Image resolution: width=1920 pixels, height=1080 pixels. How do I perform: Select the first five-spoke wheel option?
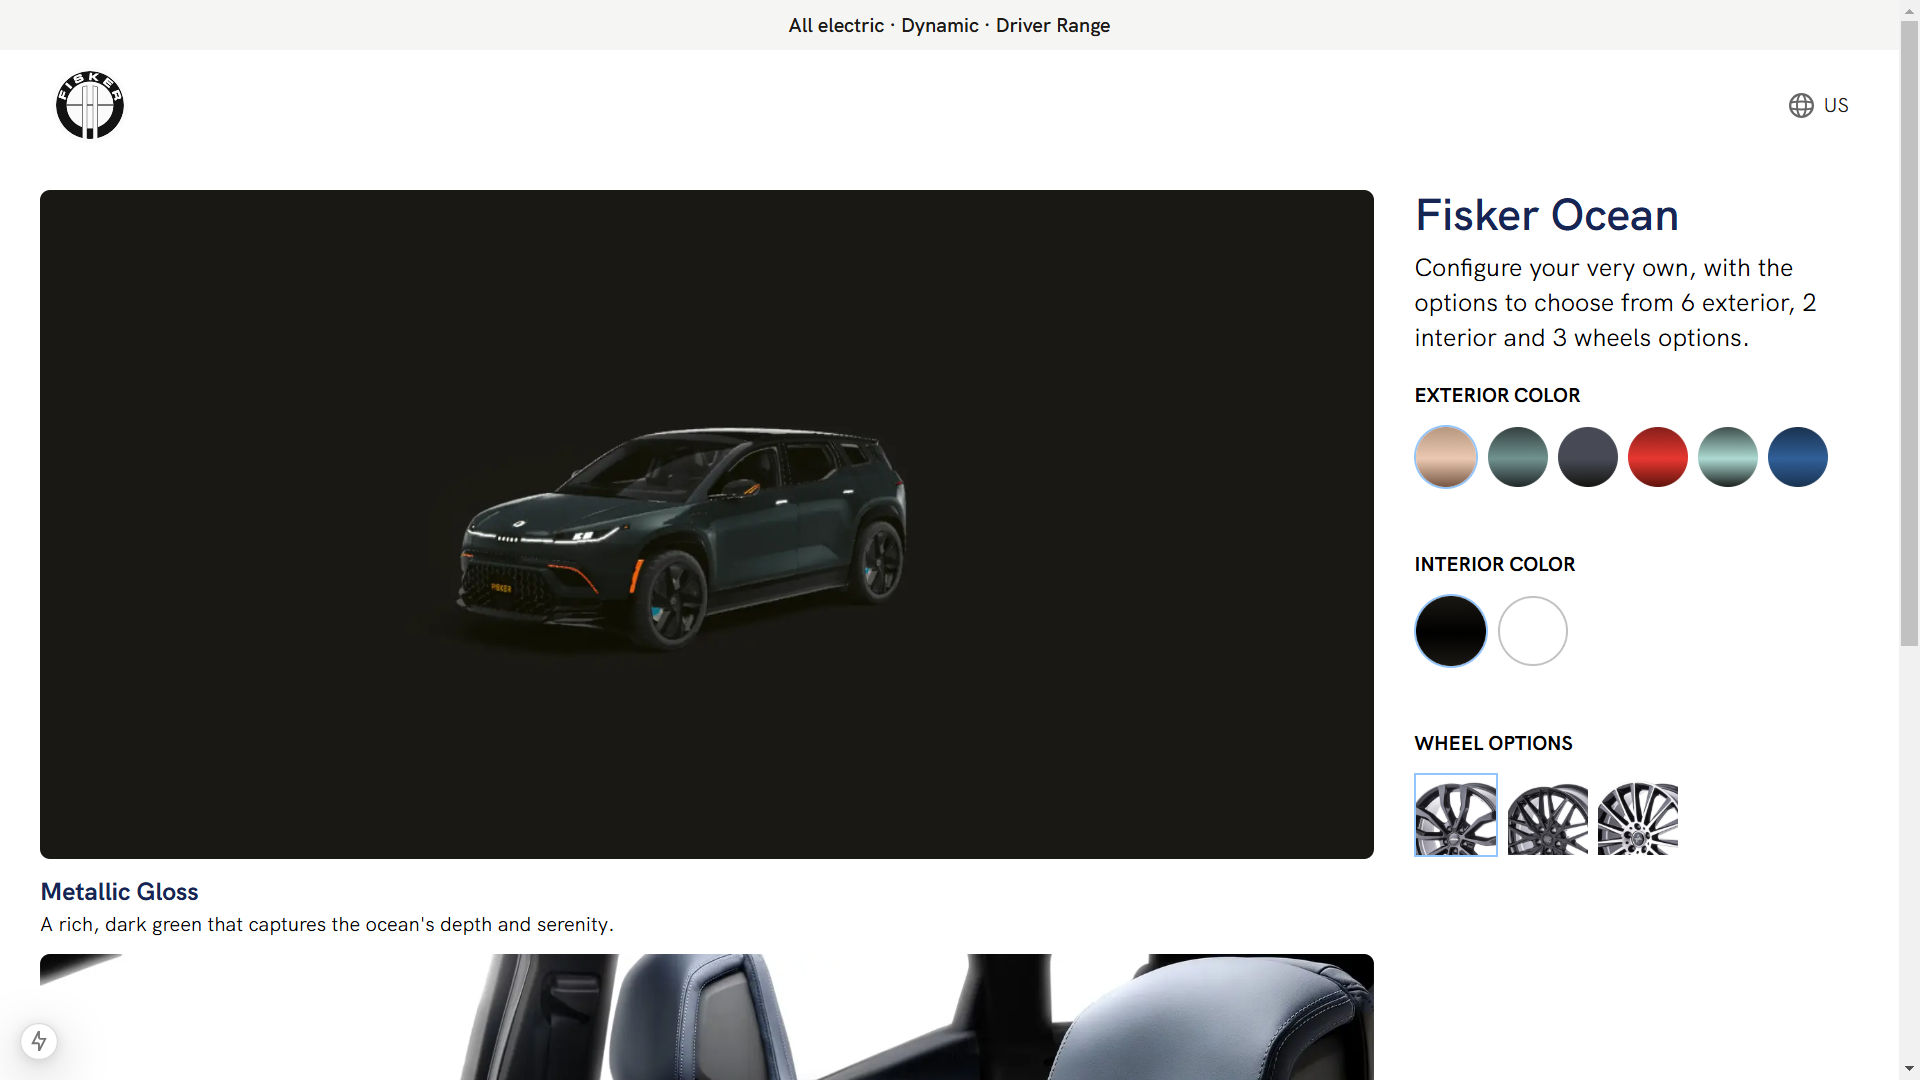1456,815
